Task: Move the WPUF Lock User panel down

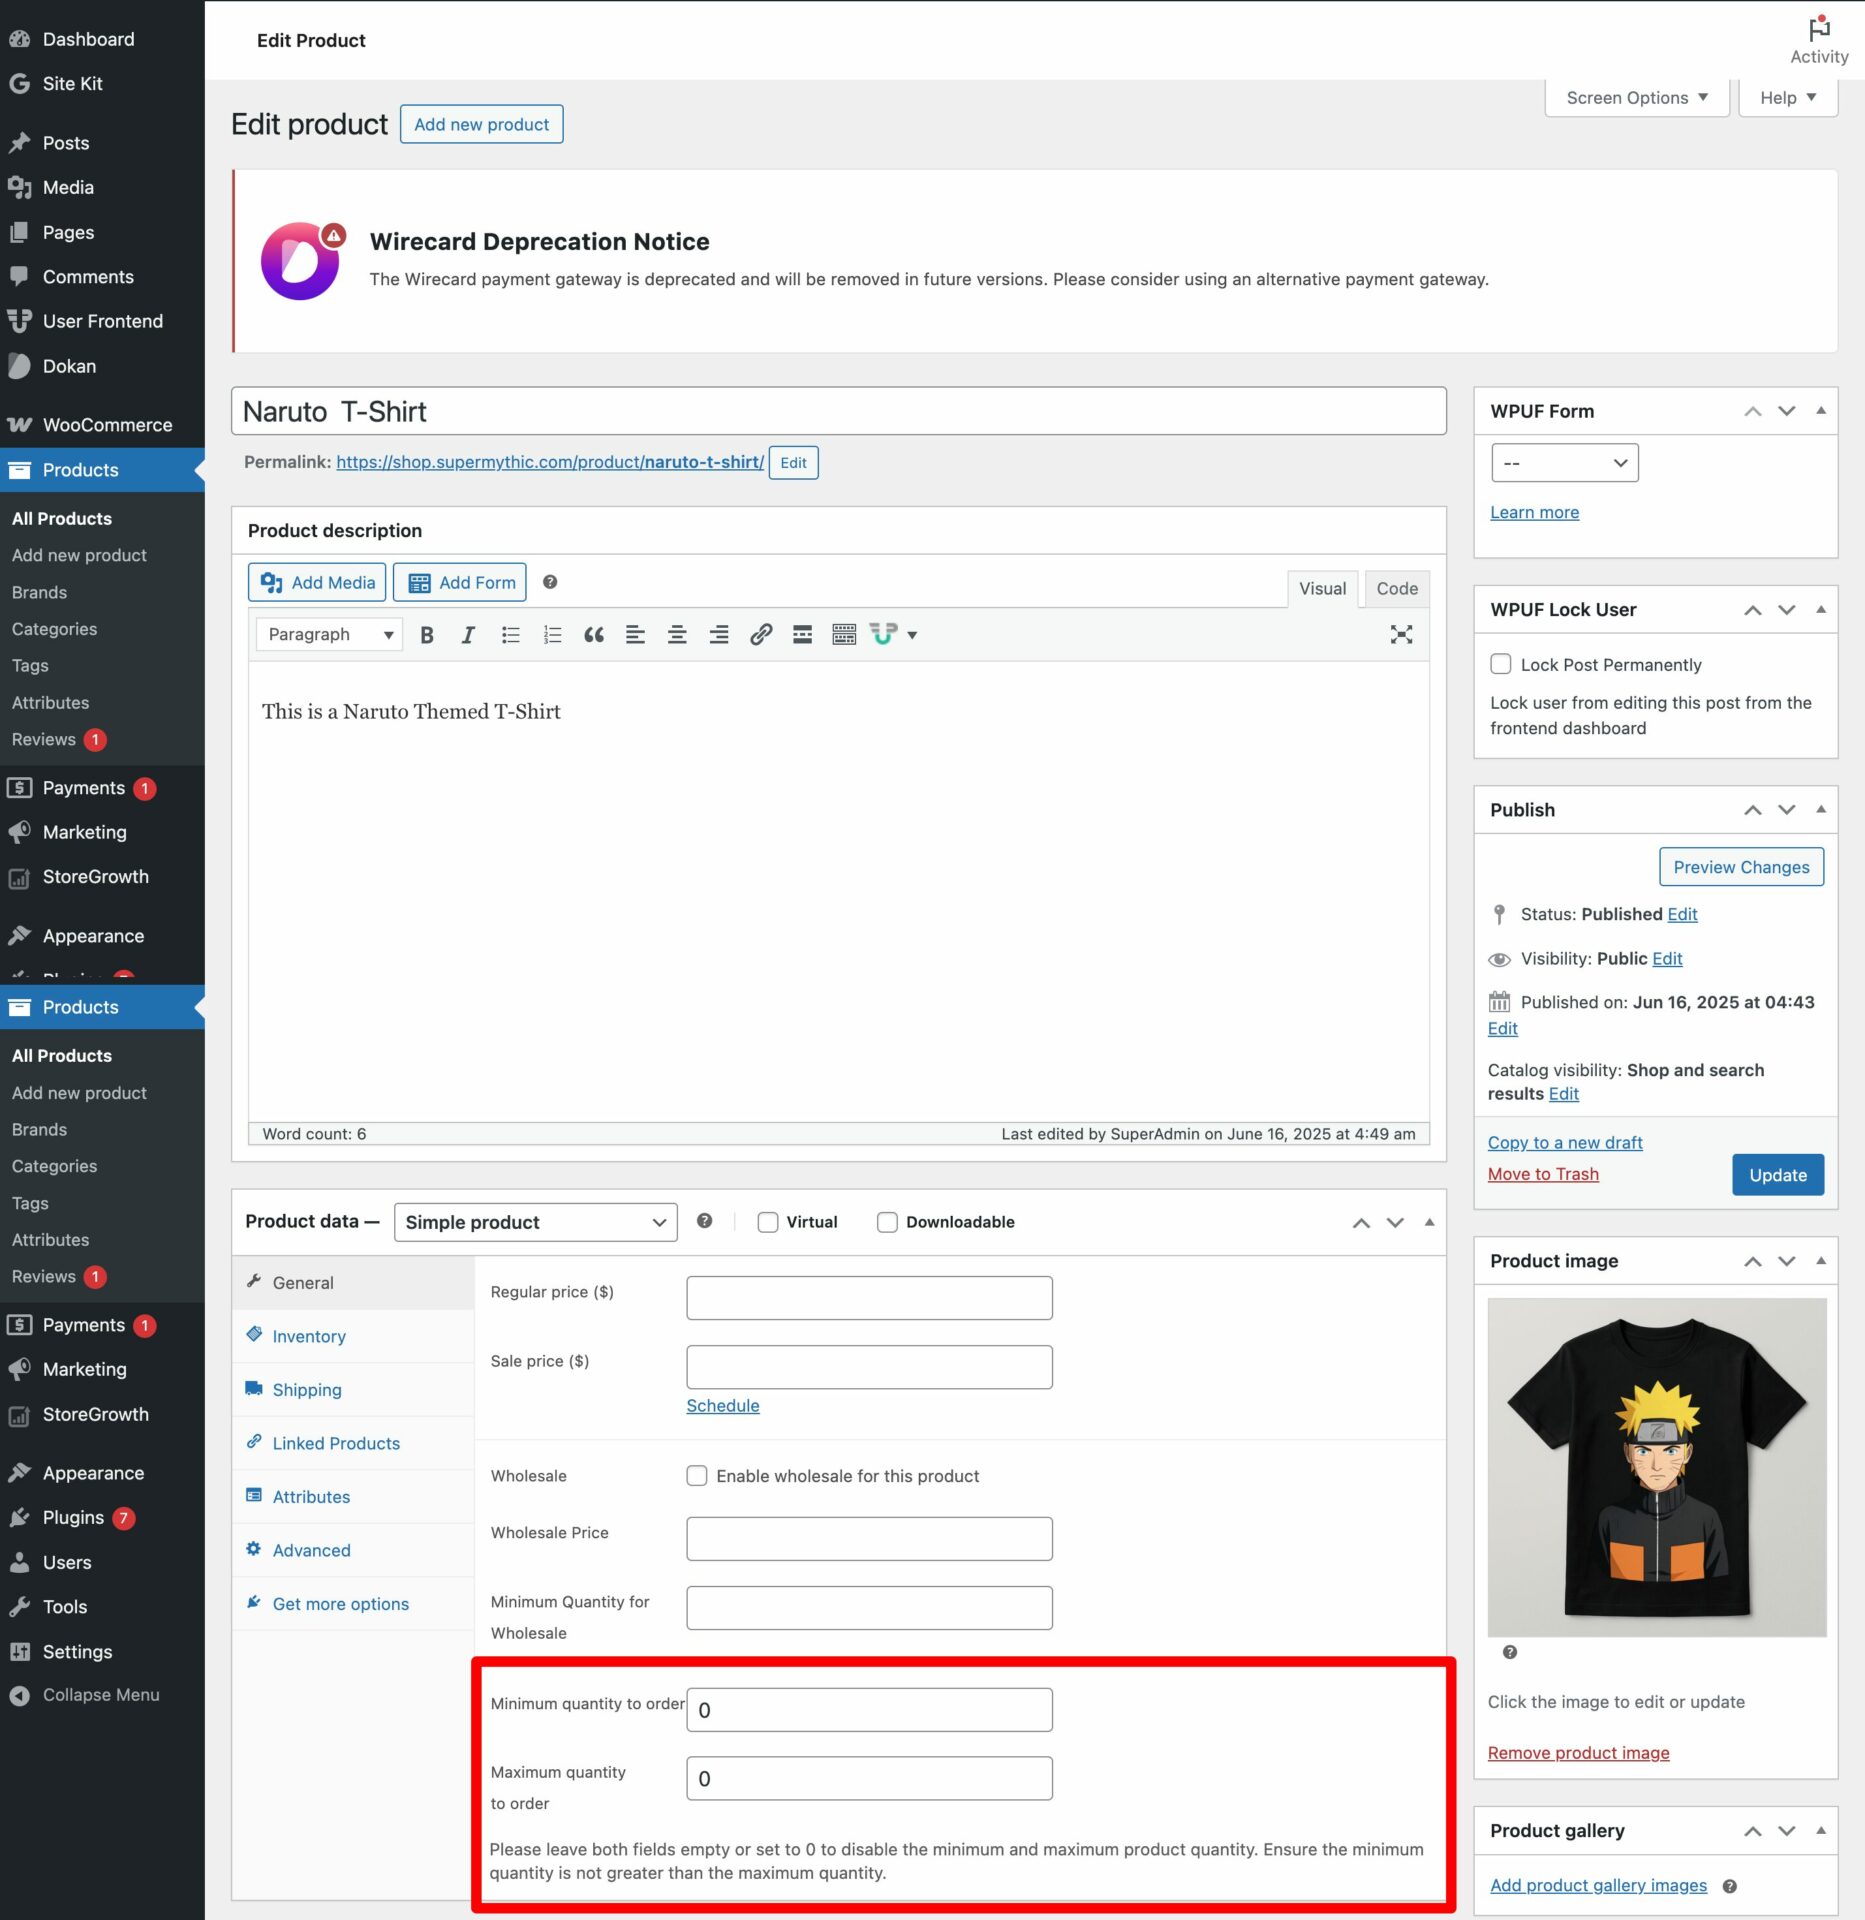Action: click(x=1786, y=610)
